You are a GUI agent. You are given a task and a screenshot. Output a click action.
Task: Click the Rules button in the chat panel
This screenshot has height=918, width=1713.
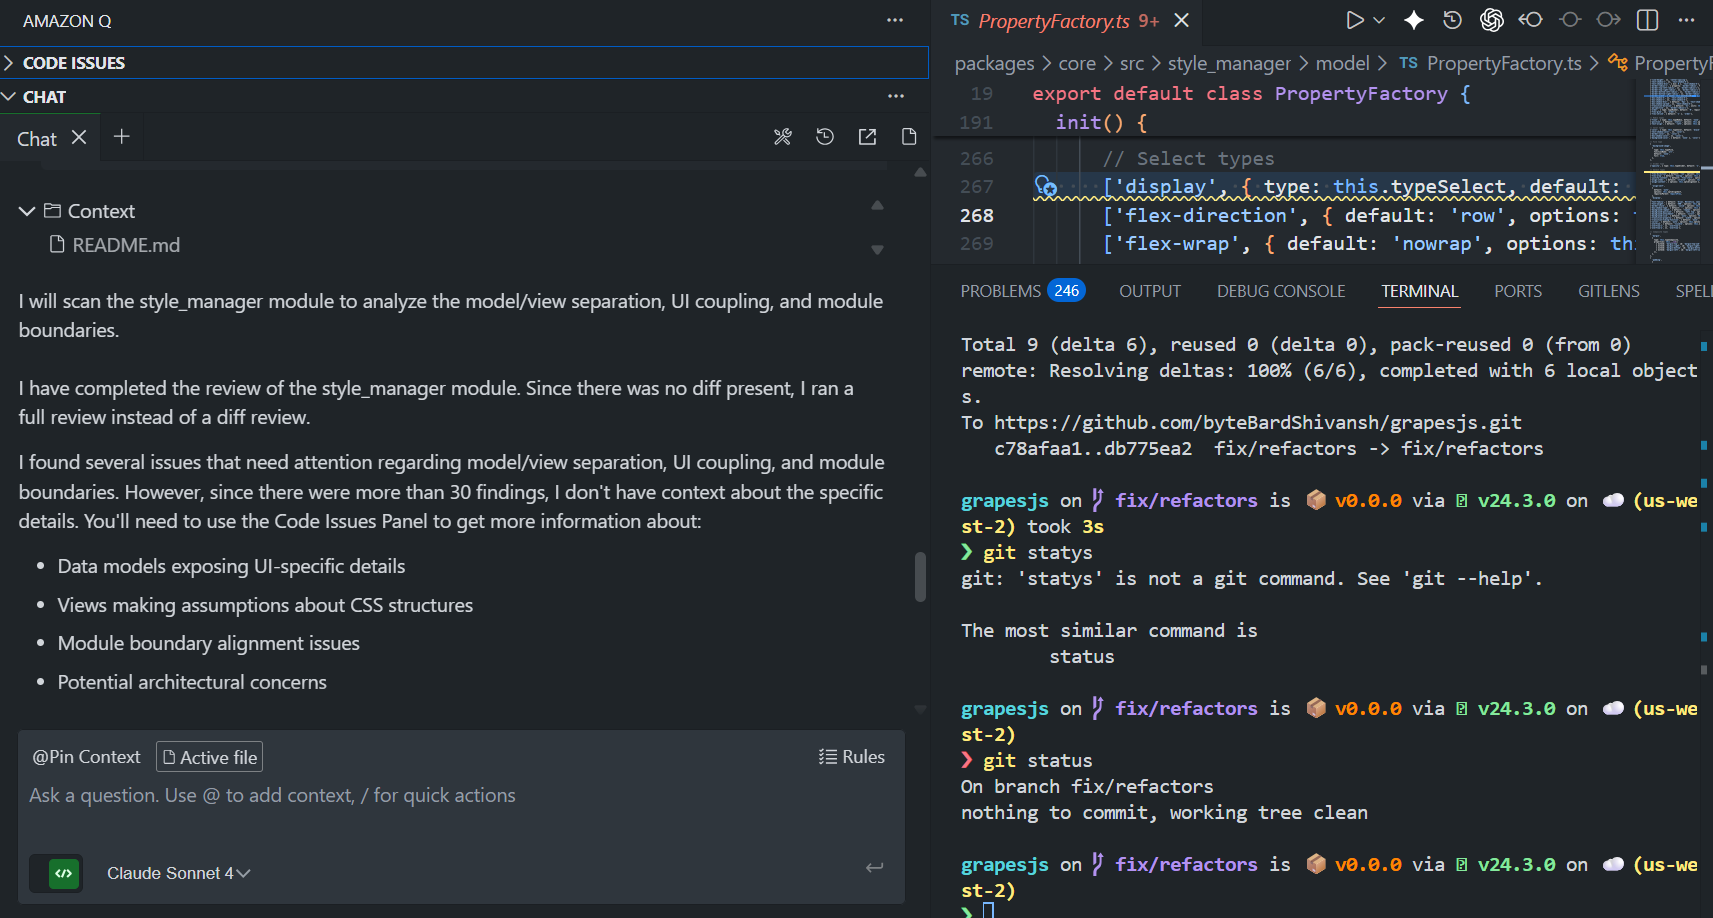coord(852,757)
